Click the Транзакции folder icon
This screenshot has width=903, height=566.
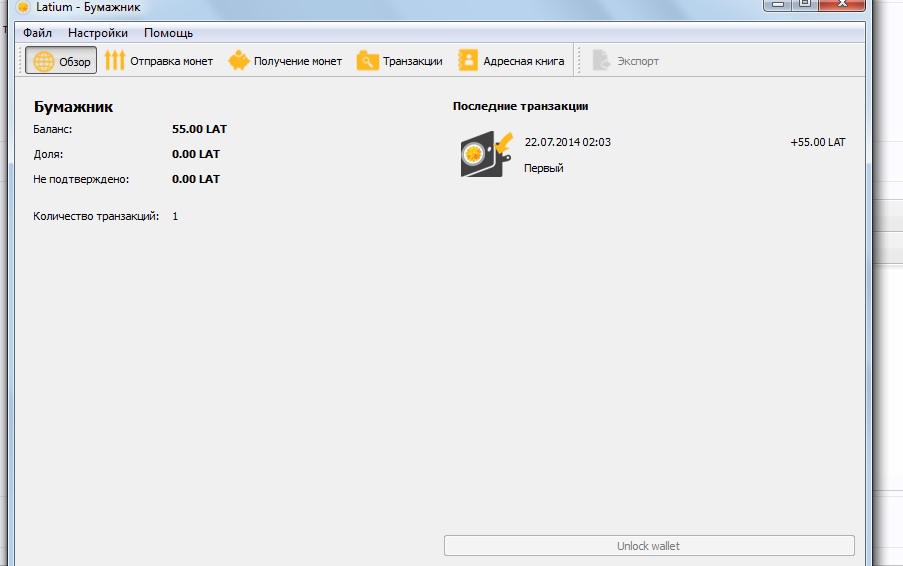367,60
